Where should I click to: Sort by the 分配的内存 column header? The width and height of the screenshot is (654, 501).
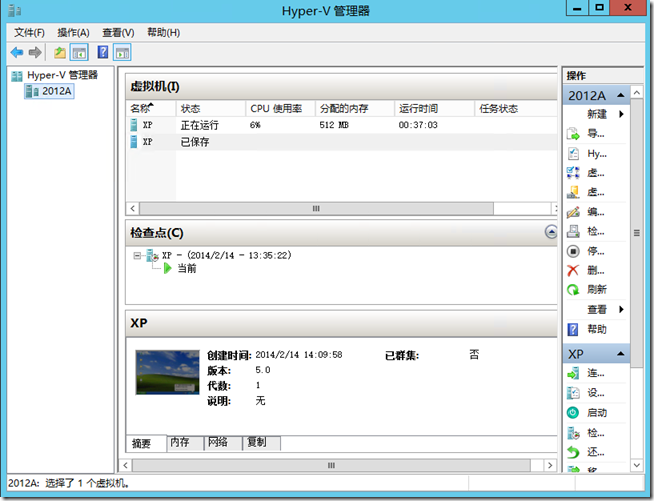point(355,108)
